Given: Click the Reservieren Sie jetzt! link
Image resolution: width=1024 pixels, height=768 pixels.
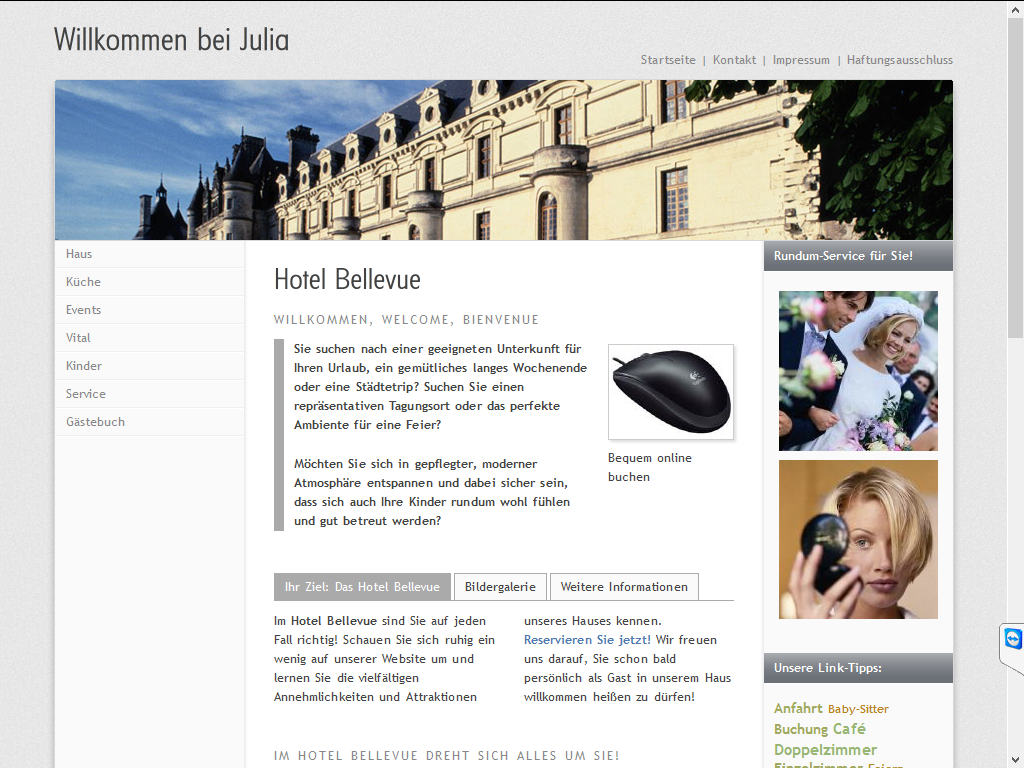Looking at the screenshot, I should 587,640.
